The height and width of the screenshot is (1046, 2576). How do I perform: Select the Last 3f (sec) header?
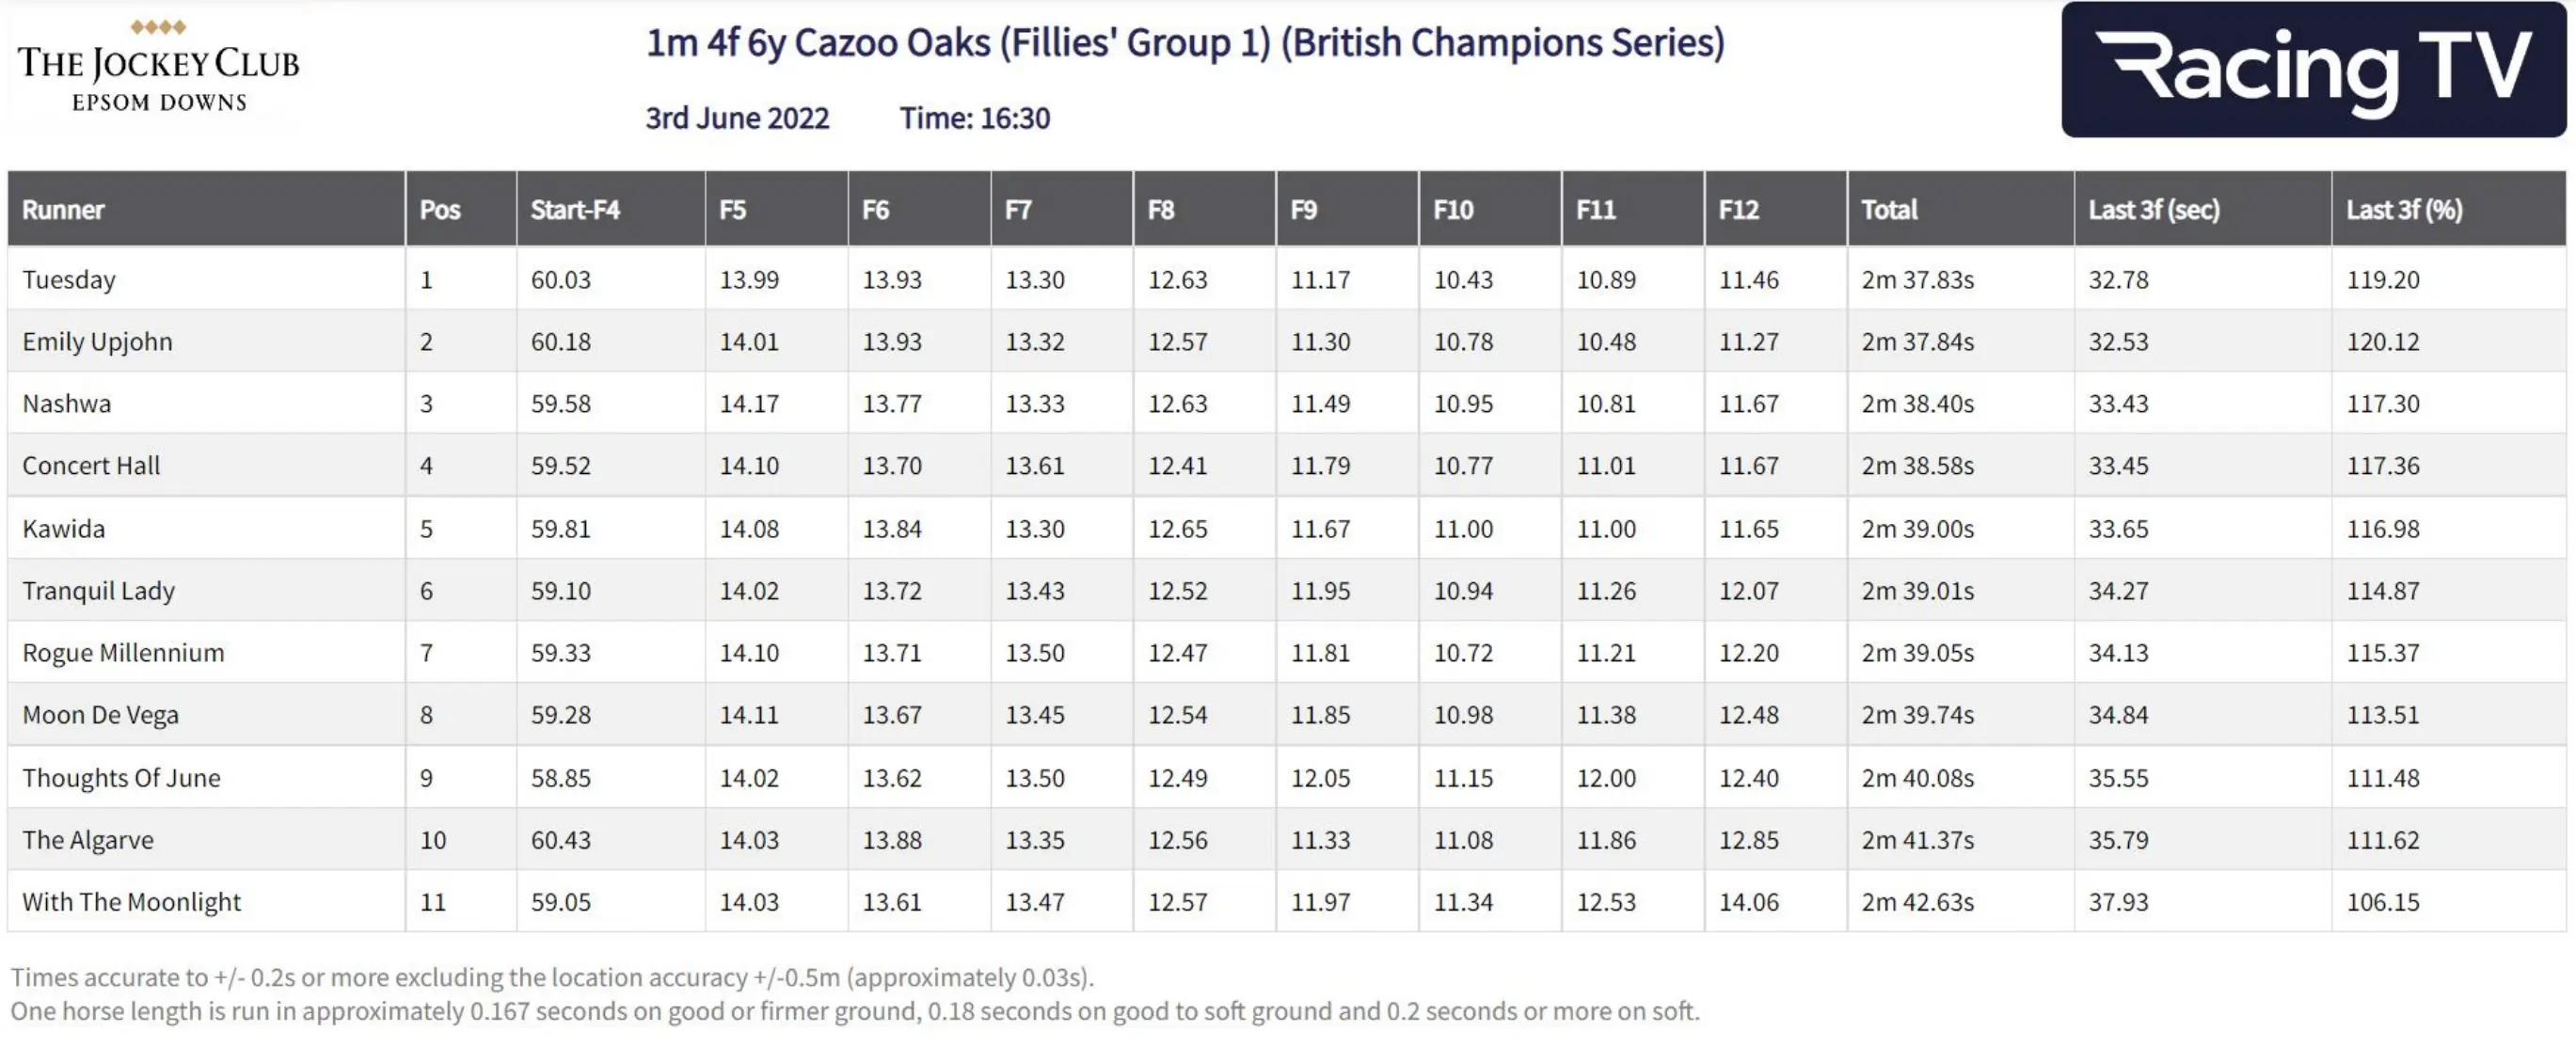(2153, 210)
